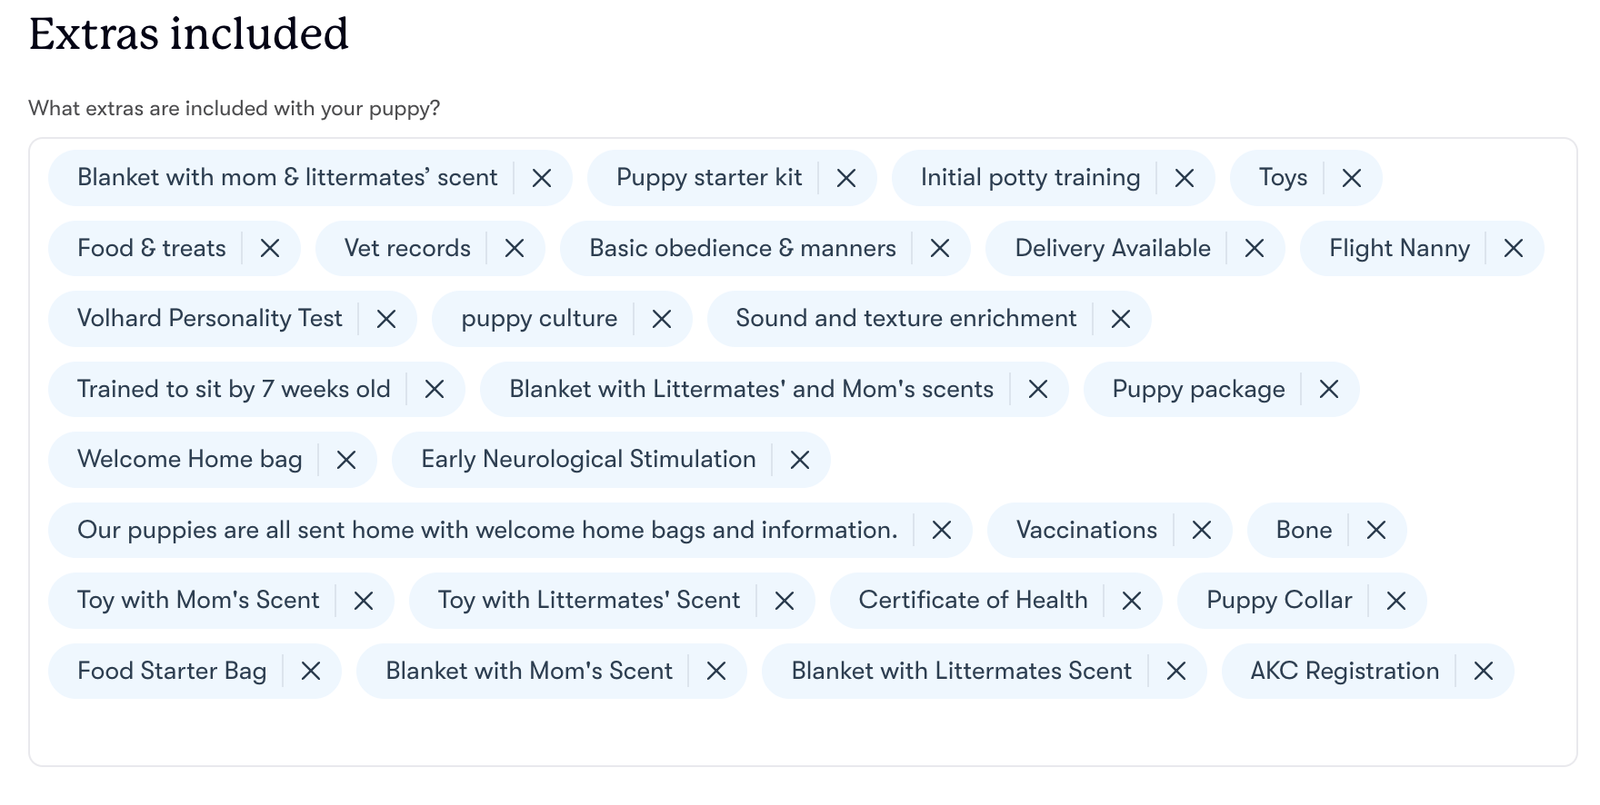The image size is (1600, 805).
Task: Delete the Certificate of Health tag
Action: pyautogui.click(x=1131, y=600)
